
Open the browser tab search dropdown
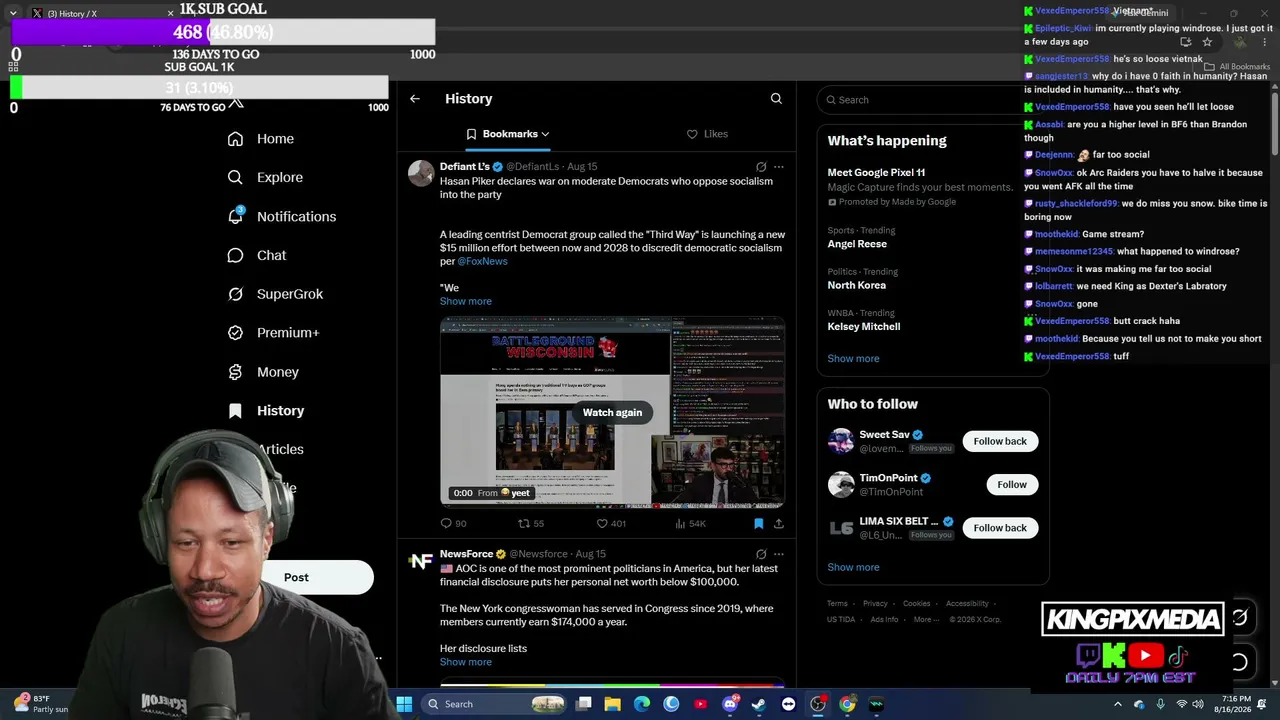[13, 13]
